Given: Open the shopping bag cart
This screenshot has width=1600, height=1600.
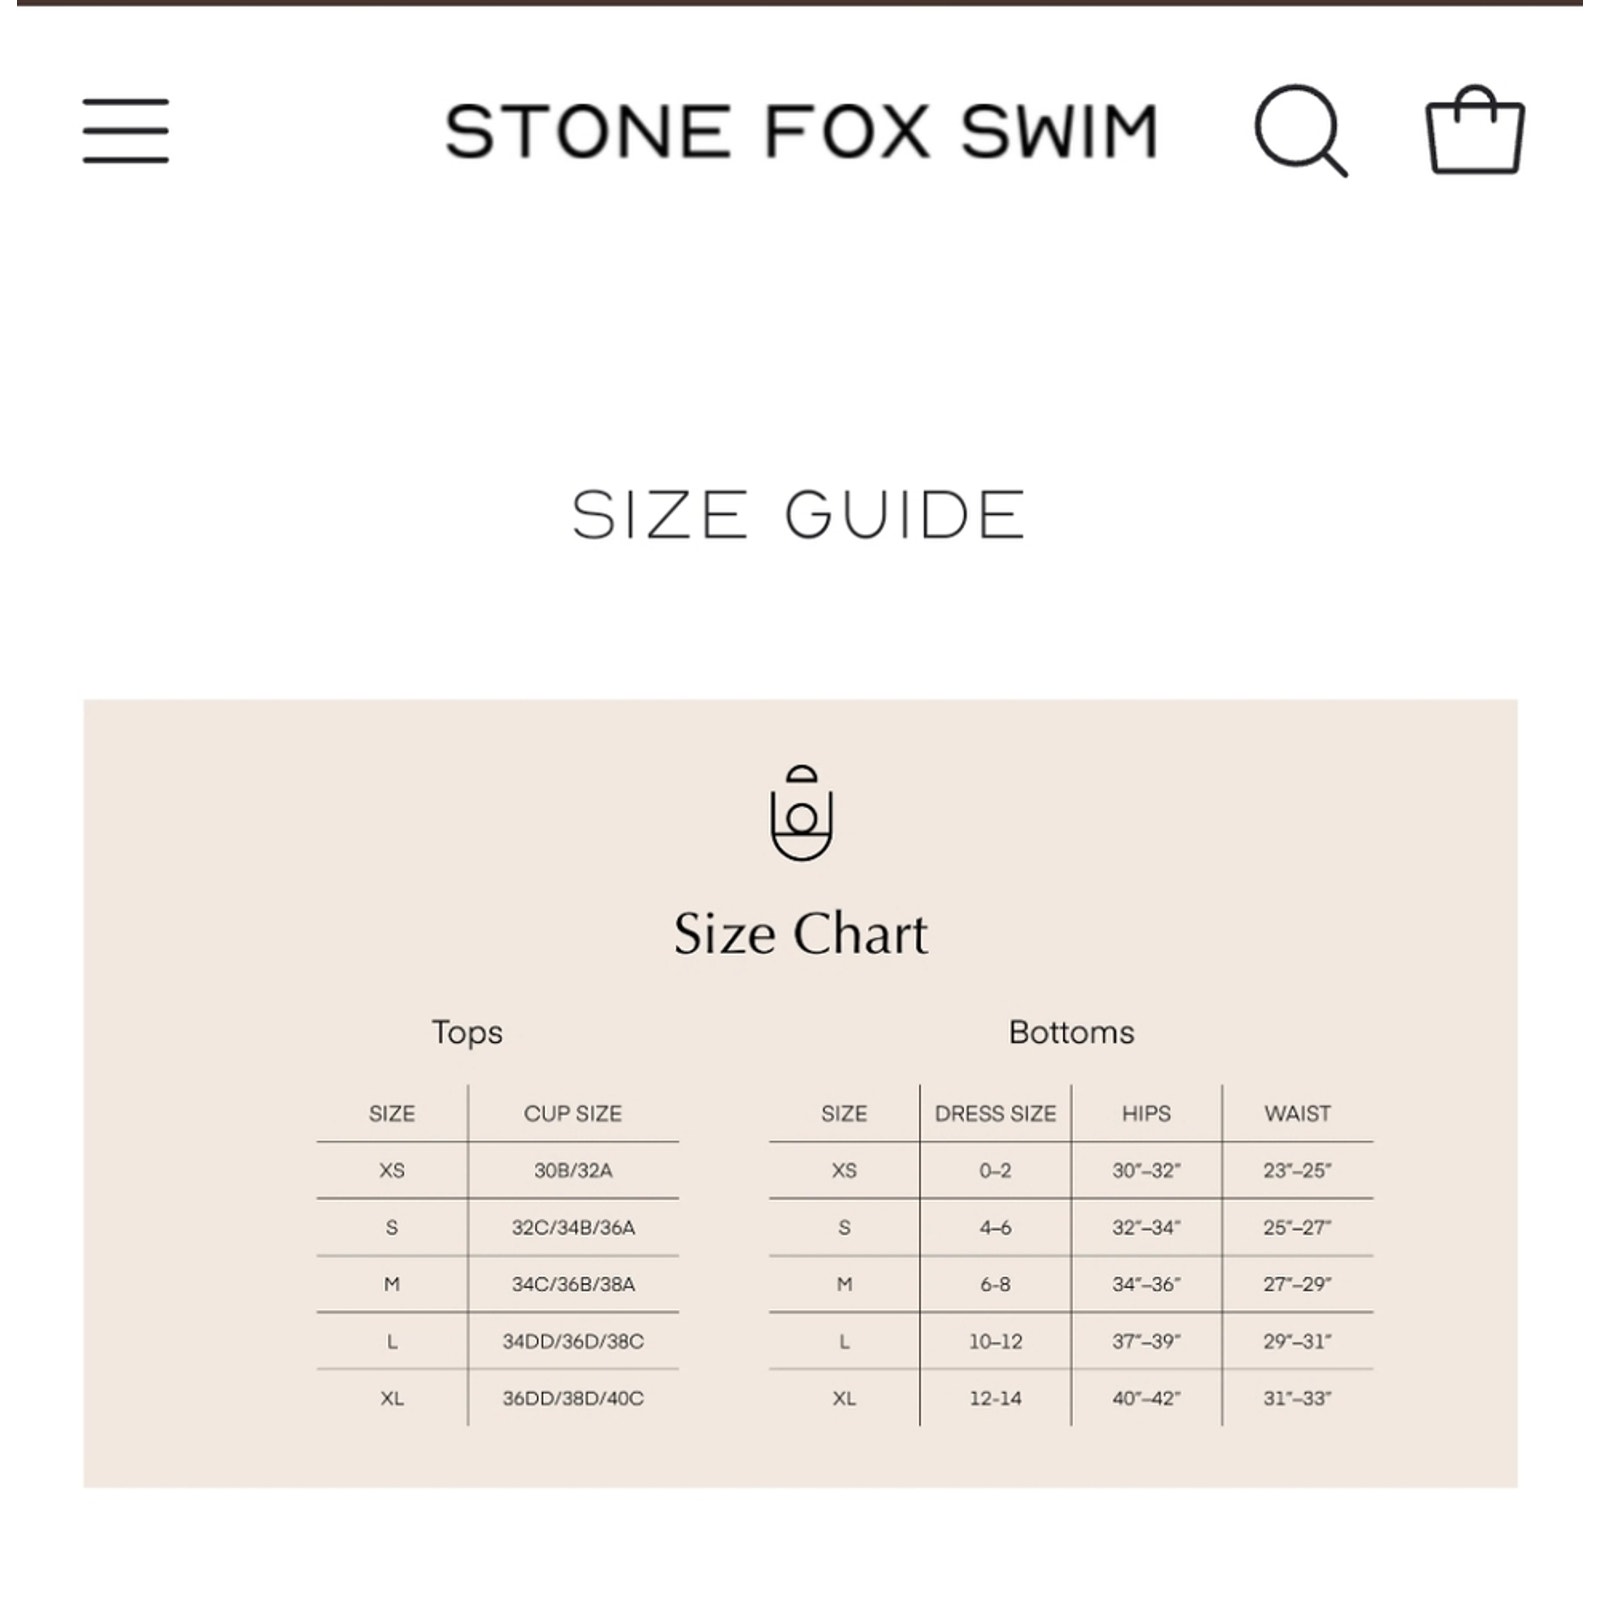Looking at the screenshot, I should (1475, 130).
